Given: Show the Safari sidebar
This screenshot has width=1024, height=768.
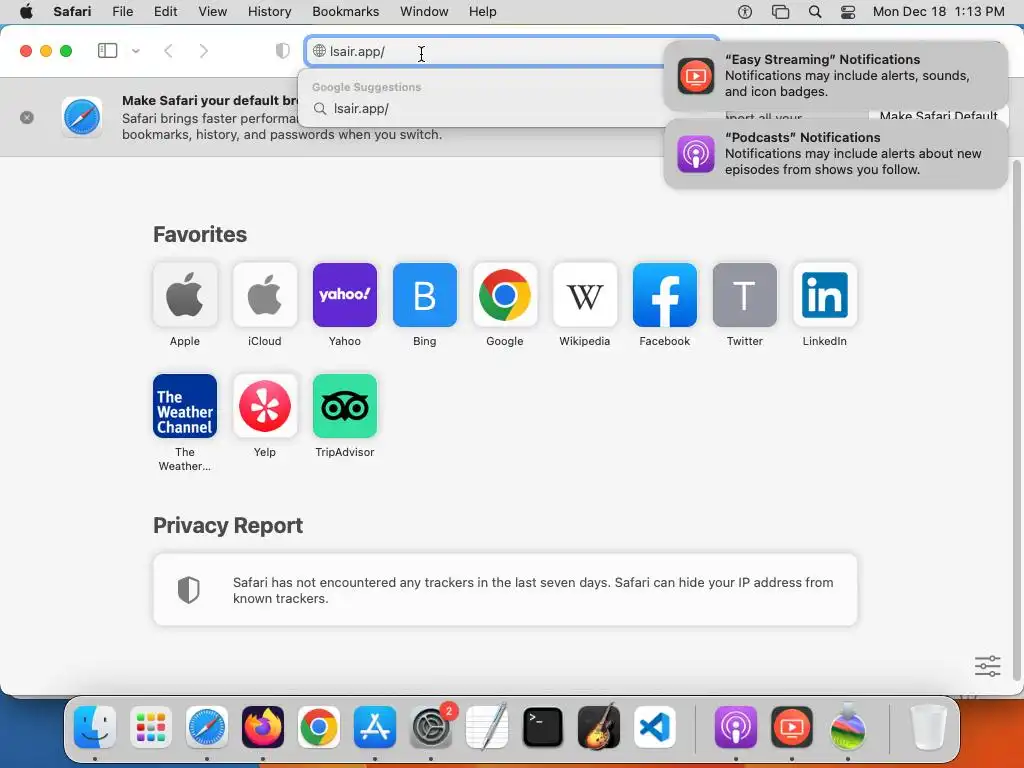Looking at the screenshot, I should (x=107, y=51).
